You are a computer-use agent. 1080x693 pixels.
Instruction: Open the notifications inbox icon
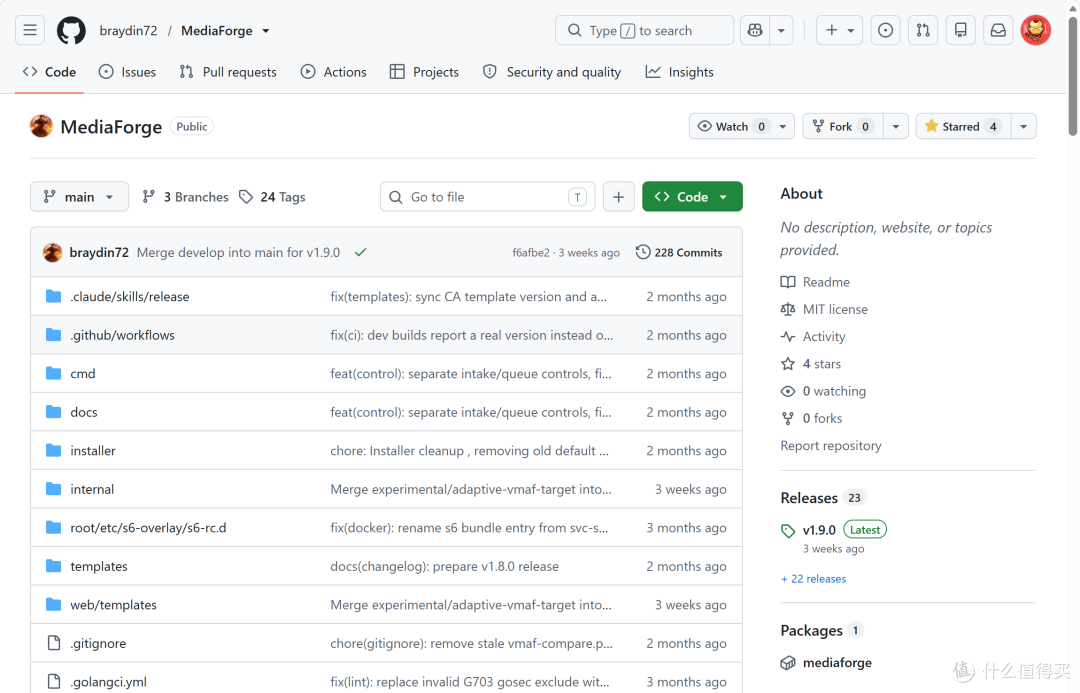click(998, 30)
